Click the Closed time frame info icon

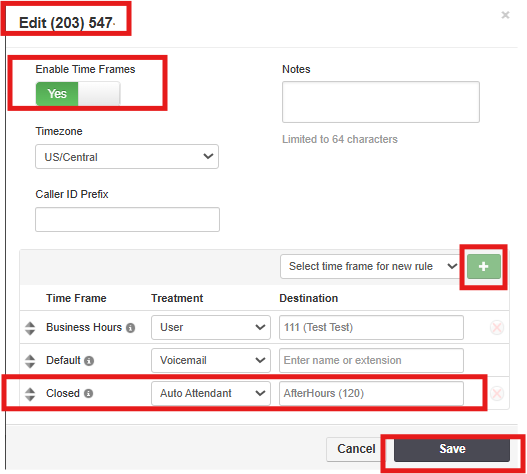point(88,393)
